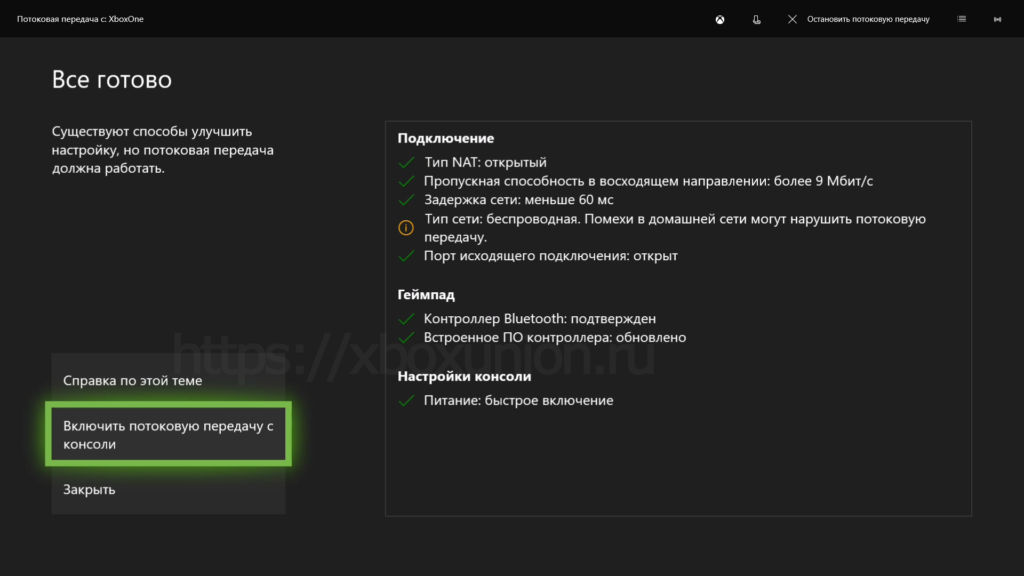
Task: Open the list menu icon in top bar
Action: click(961, 19)
